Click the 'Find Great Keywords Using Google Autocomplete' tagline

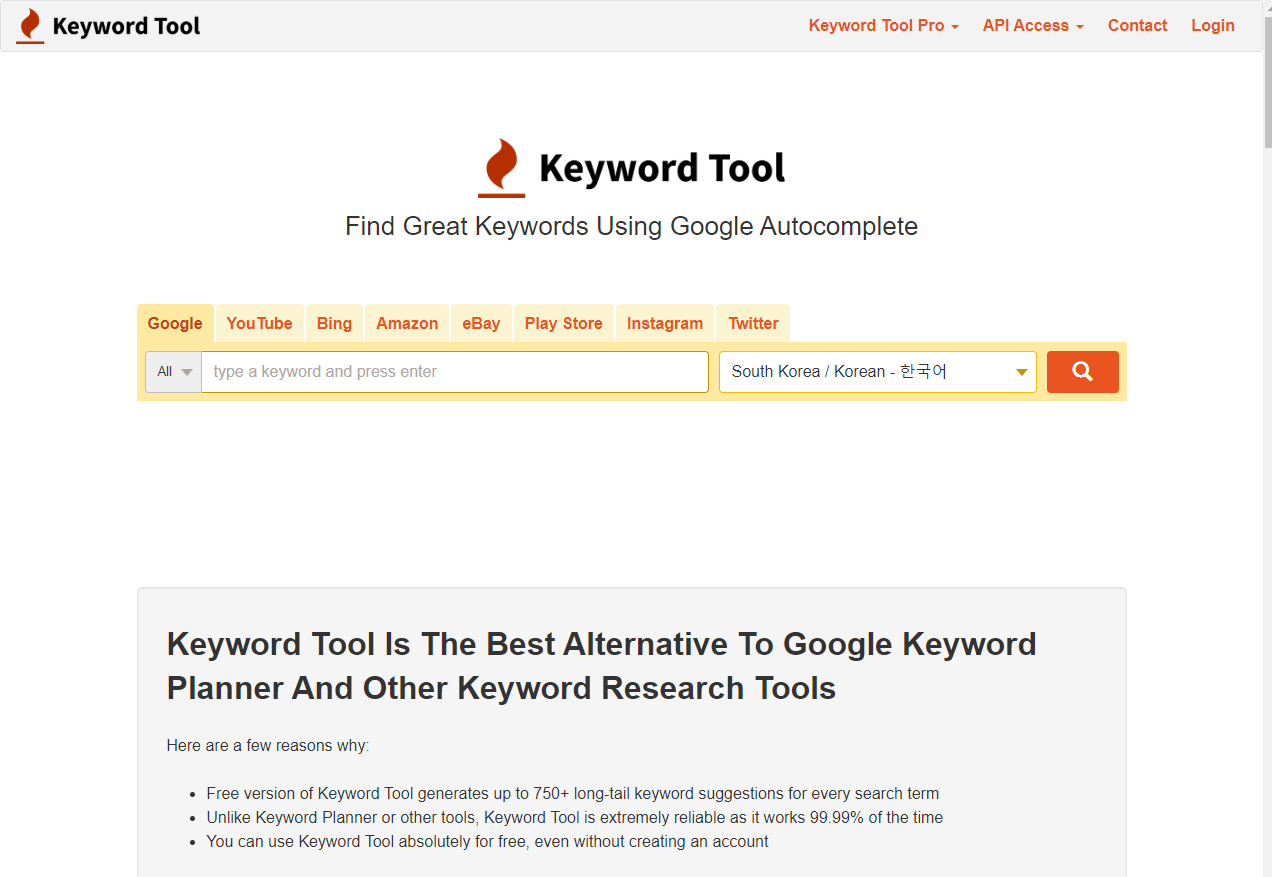pos(631,226)
